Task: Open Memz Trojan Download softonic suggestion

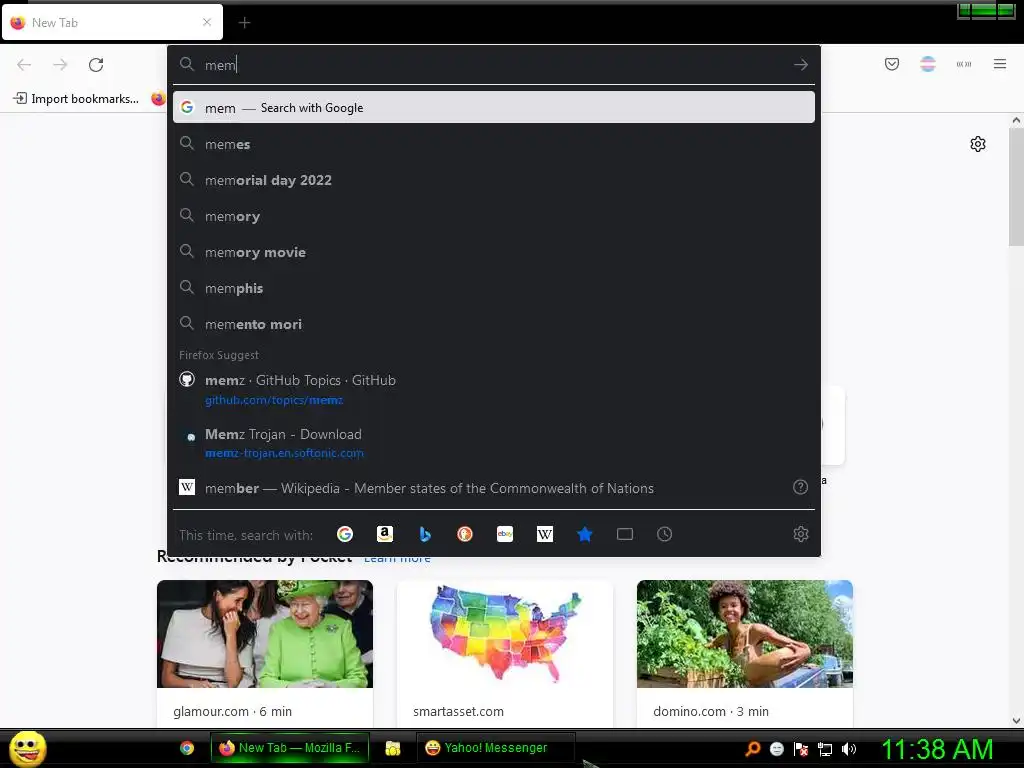Action: click(x=494, y=443)
